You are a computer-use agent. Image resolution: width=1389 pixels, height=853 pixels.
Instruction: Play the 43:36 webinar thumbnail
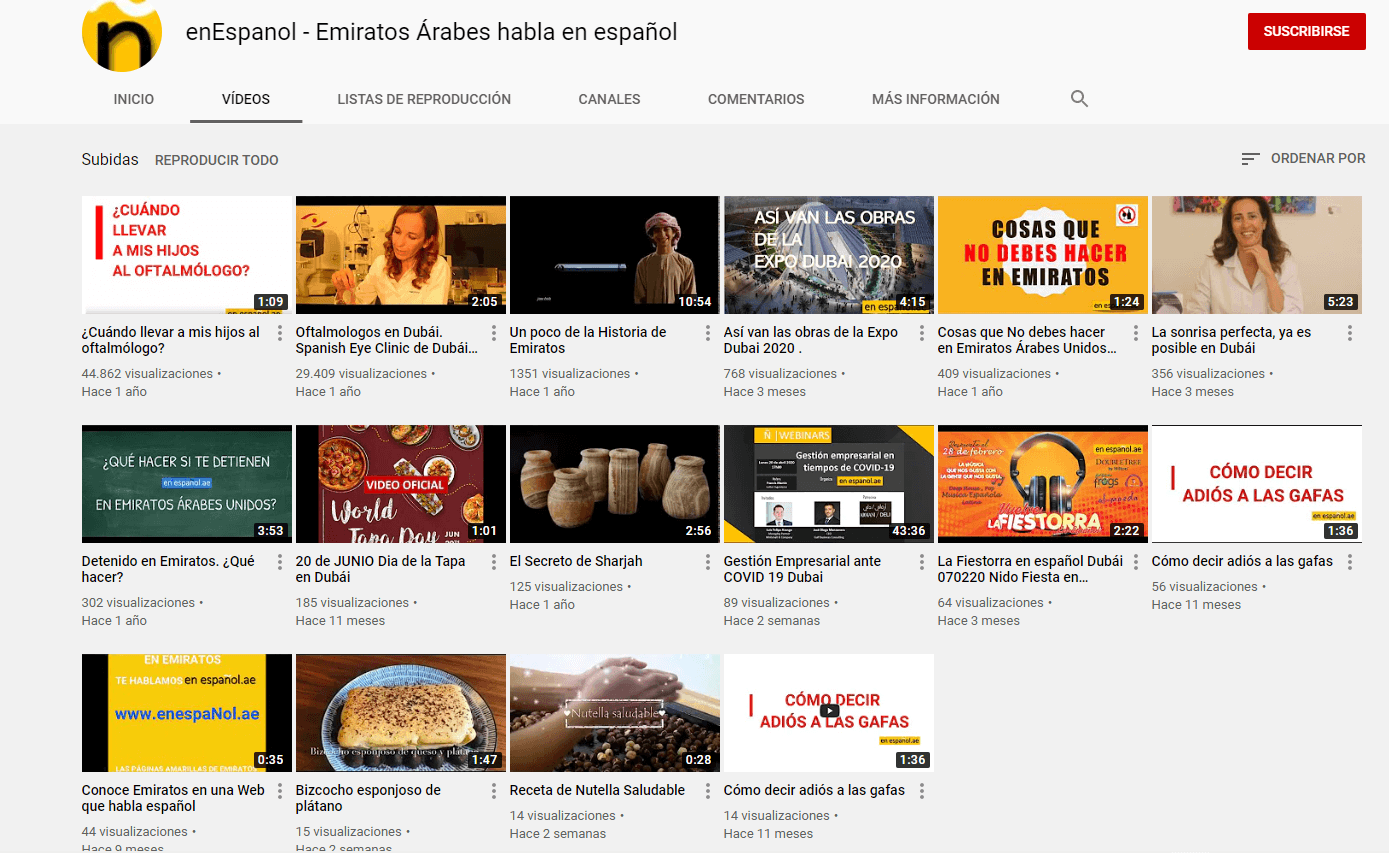tap(829, 484)
